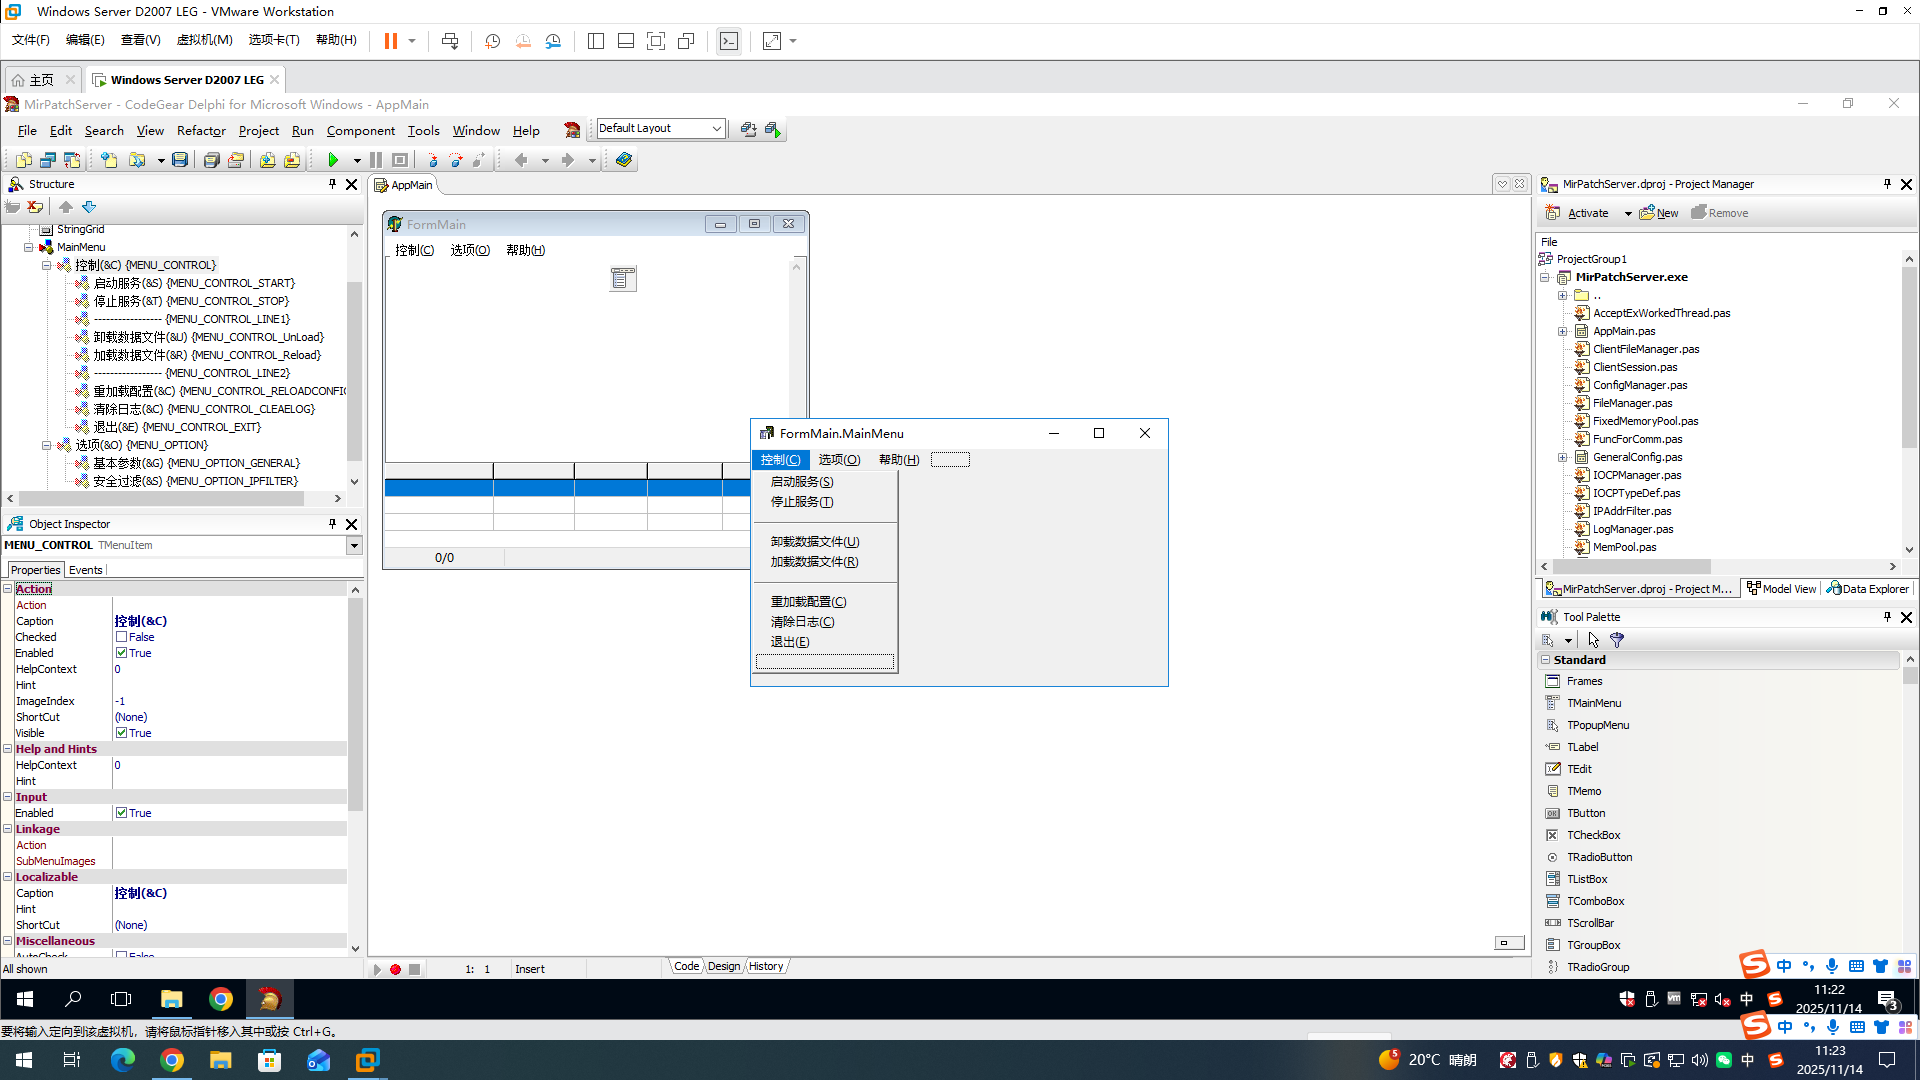Click the Delete item icon in Structure panel
The height and width of the screenshot is (1080, 1920).
click(36, 207)
